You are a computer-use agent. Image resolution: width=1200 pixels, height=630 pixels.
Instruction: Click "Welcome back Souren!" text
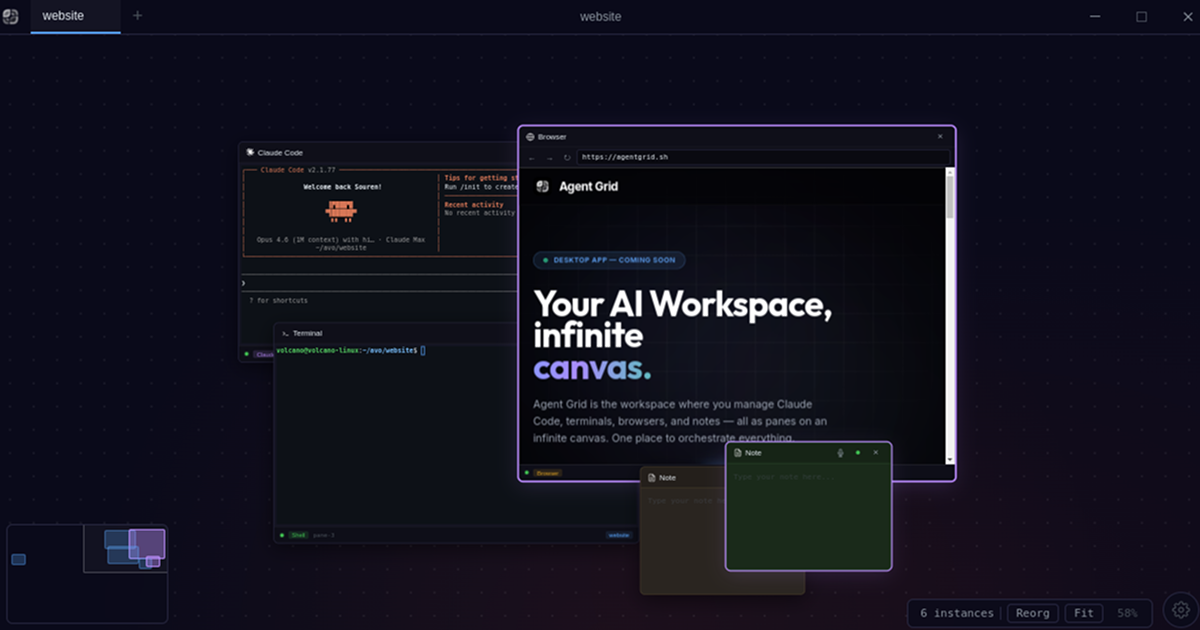(x=342, y=187)
